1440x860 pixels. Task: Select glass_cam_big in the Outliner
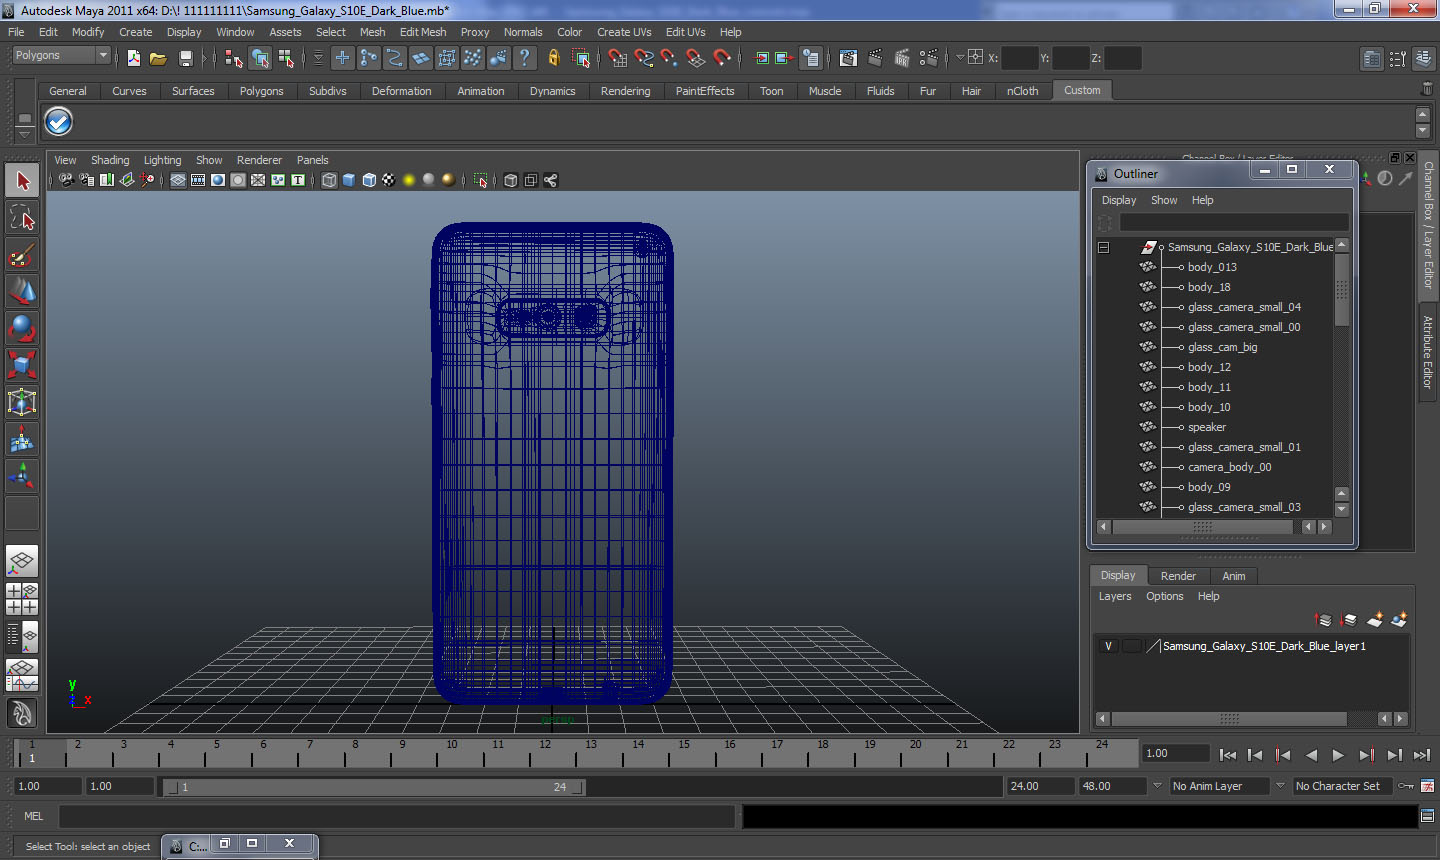pyautogui.click(x=1222, y=347)
